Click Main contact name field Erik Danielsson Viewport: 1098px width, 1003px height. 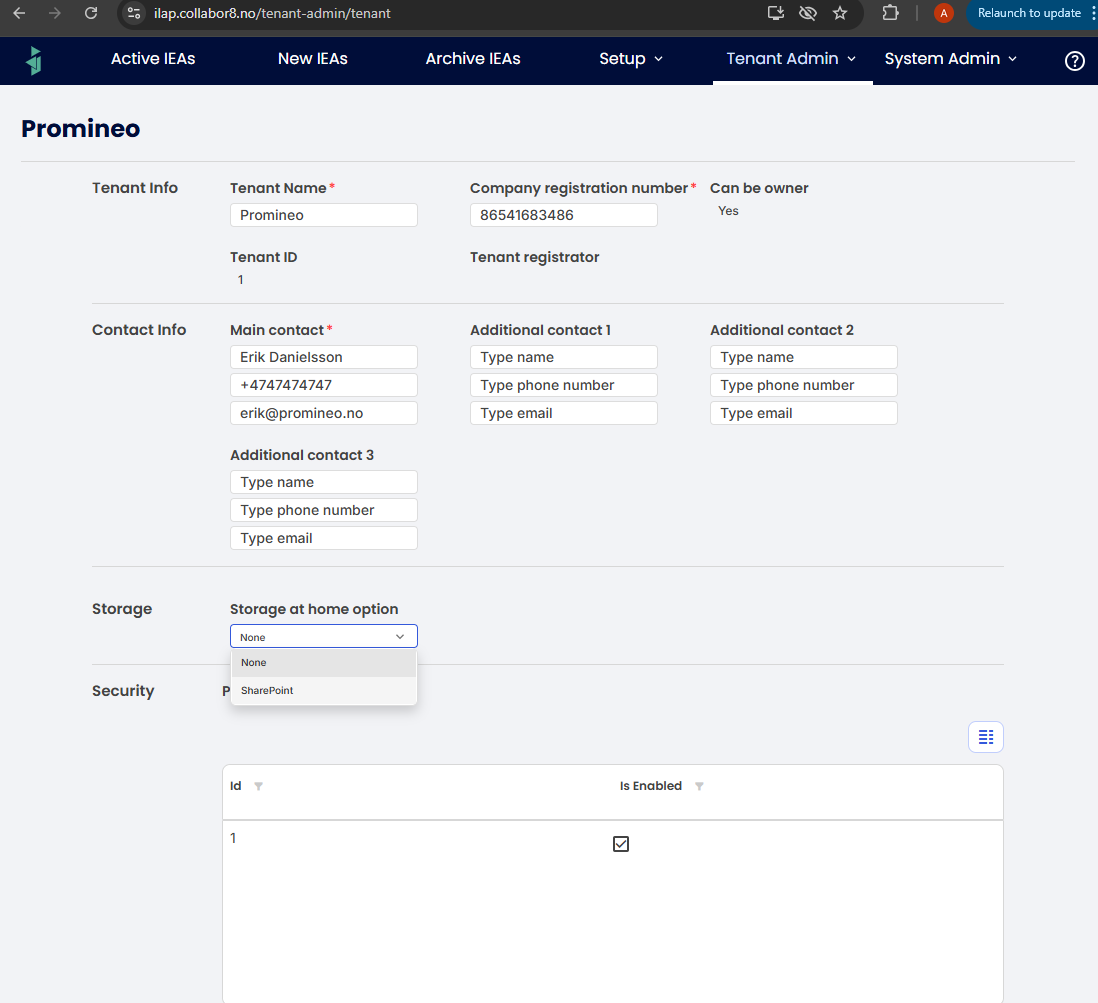[x=324, y=357]
